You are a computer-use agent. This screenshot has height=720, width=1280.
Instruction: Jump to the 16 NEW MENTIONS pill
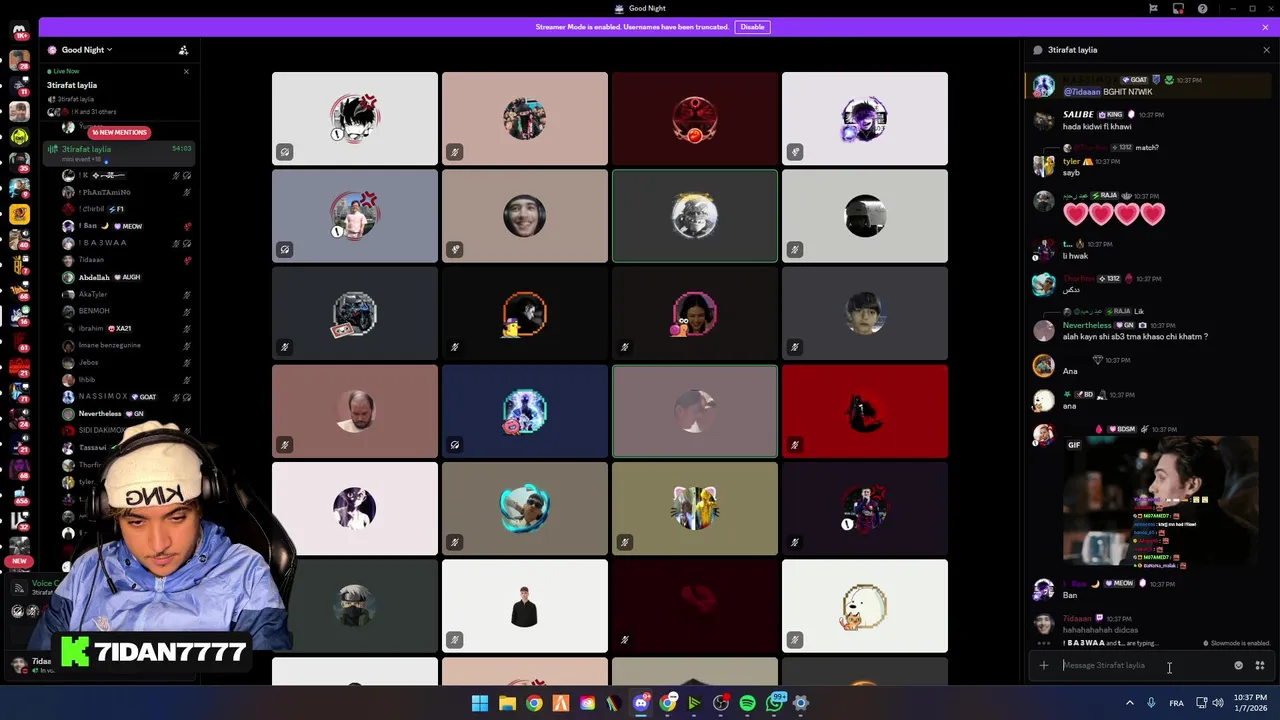(119, 132)
